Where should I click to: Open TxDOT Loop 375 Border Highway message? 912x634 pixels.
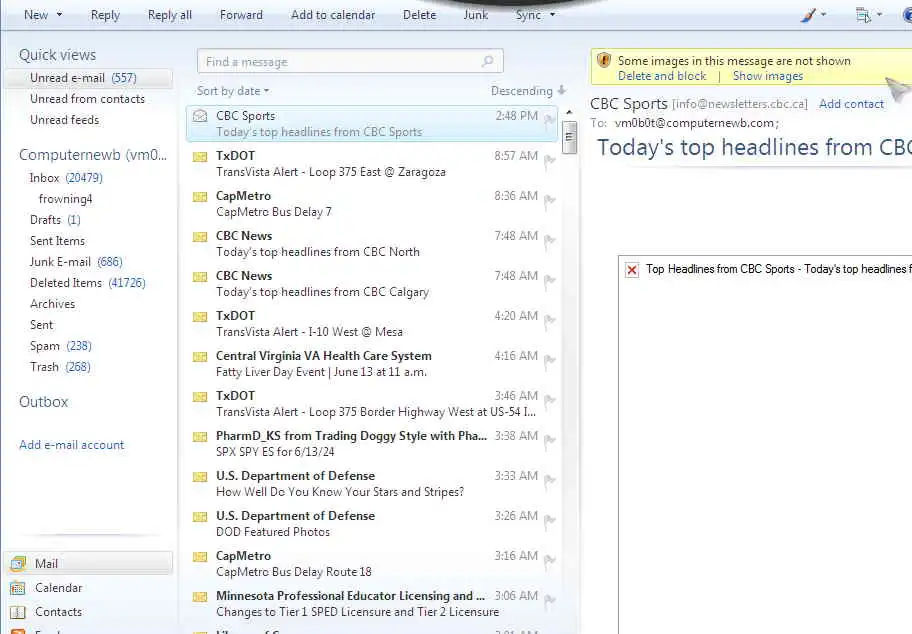tap(372, 404)
